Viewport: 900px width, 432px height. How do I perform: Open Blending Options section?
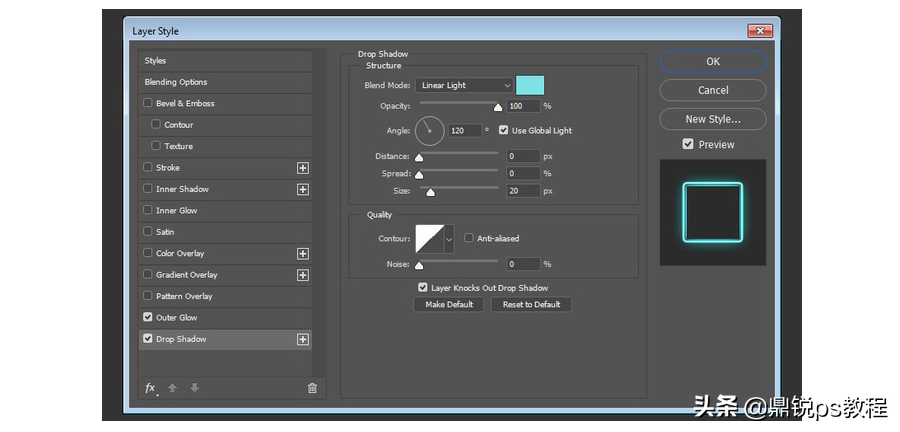225,82
